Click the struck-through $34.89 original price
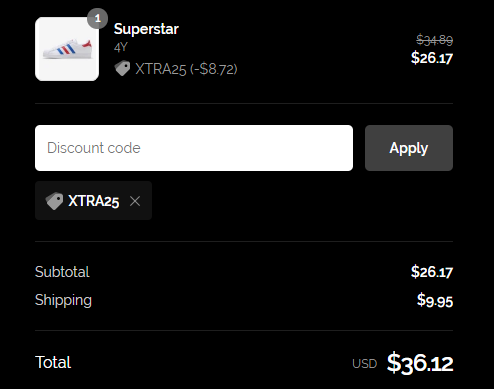This screenshot has width=494, height=389. tap(434, 40)
